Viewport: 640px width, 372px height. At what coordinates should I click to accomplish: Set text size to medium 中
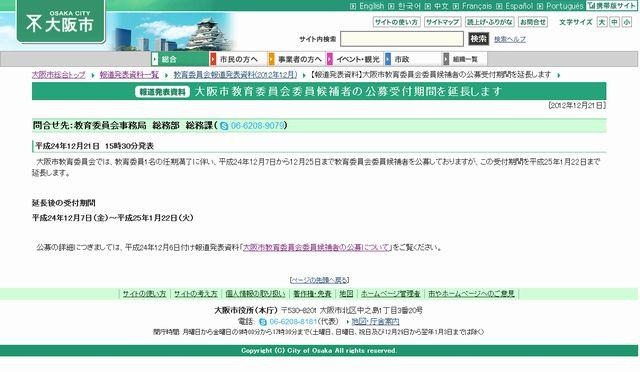(x=614, y=22)
